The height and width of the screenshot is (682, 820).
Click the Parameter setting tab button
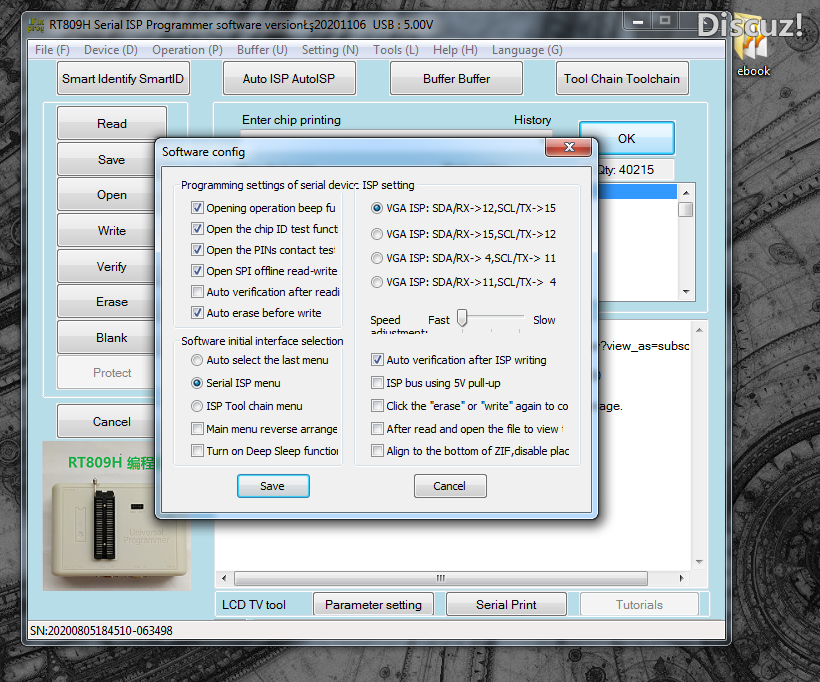coord(373,604)
